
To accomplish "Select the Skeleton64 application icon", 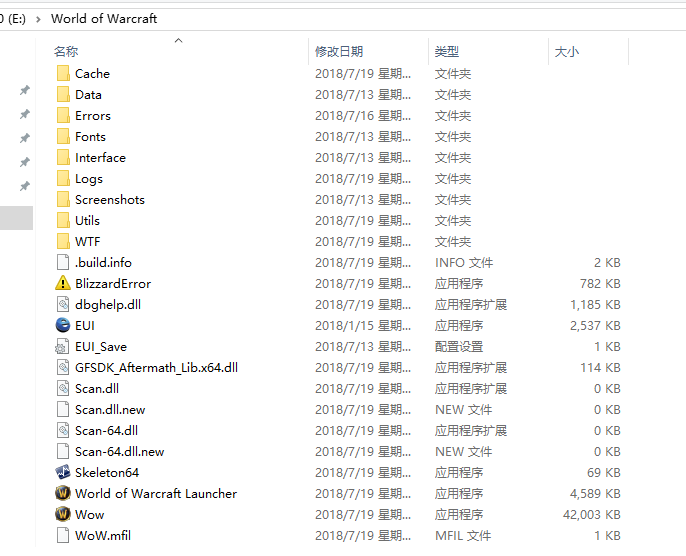I will click(x=63, y=472).
